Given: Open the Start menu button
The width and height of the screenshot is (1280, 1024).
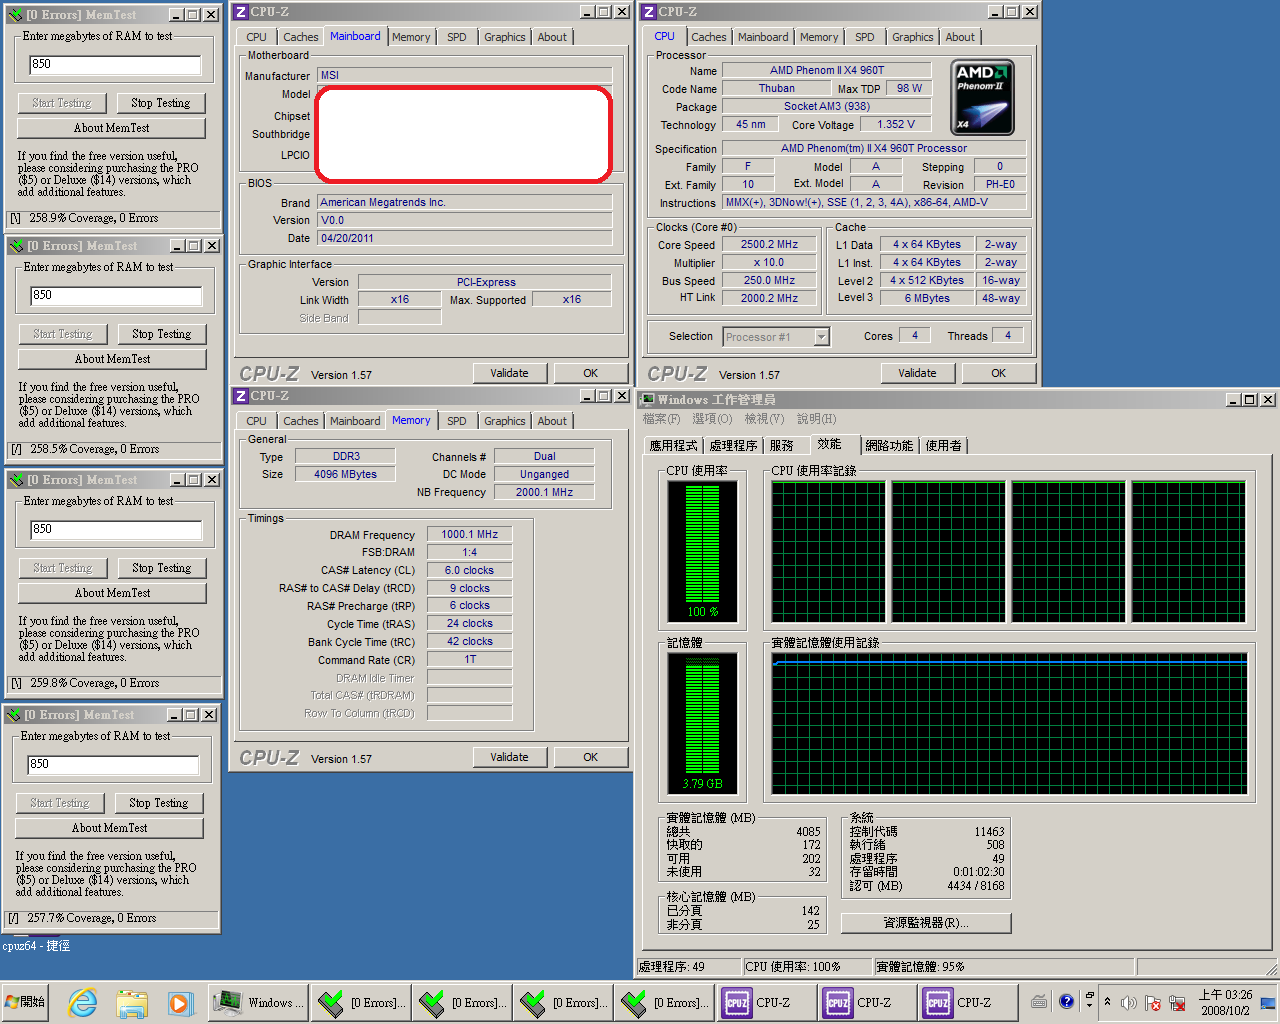Looking at the screenshot, I should [27, 1002].
